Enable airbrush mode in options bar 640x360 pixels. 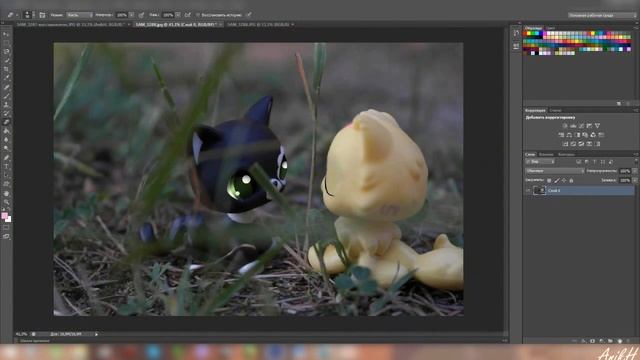pyautogui.click(x=188, y=15)
